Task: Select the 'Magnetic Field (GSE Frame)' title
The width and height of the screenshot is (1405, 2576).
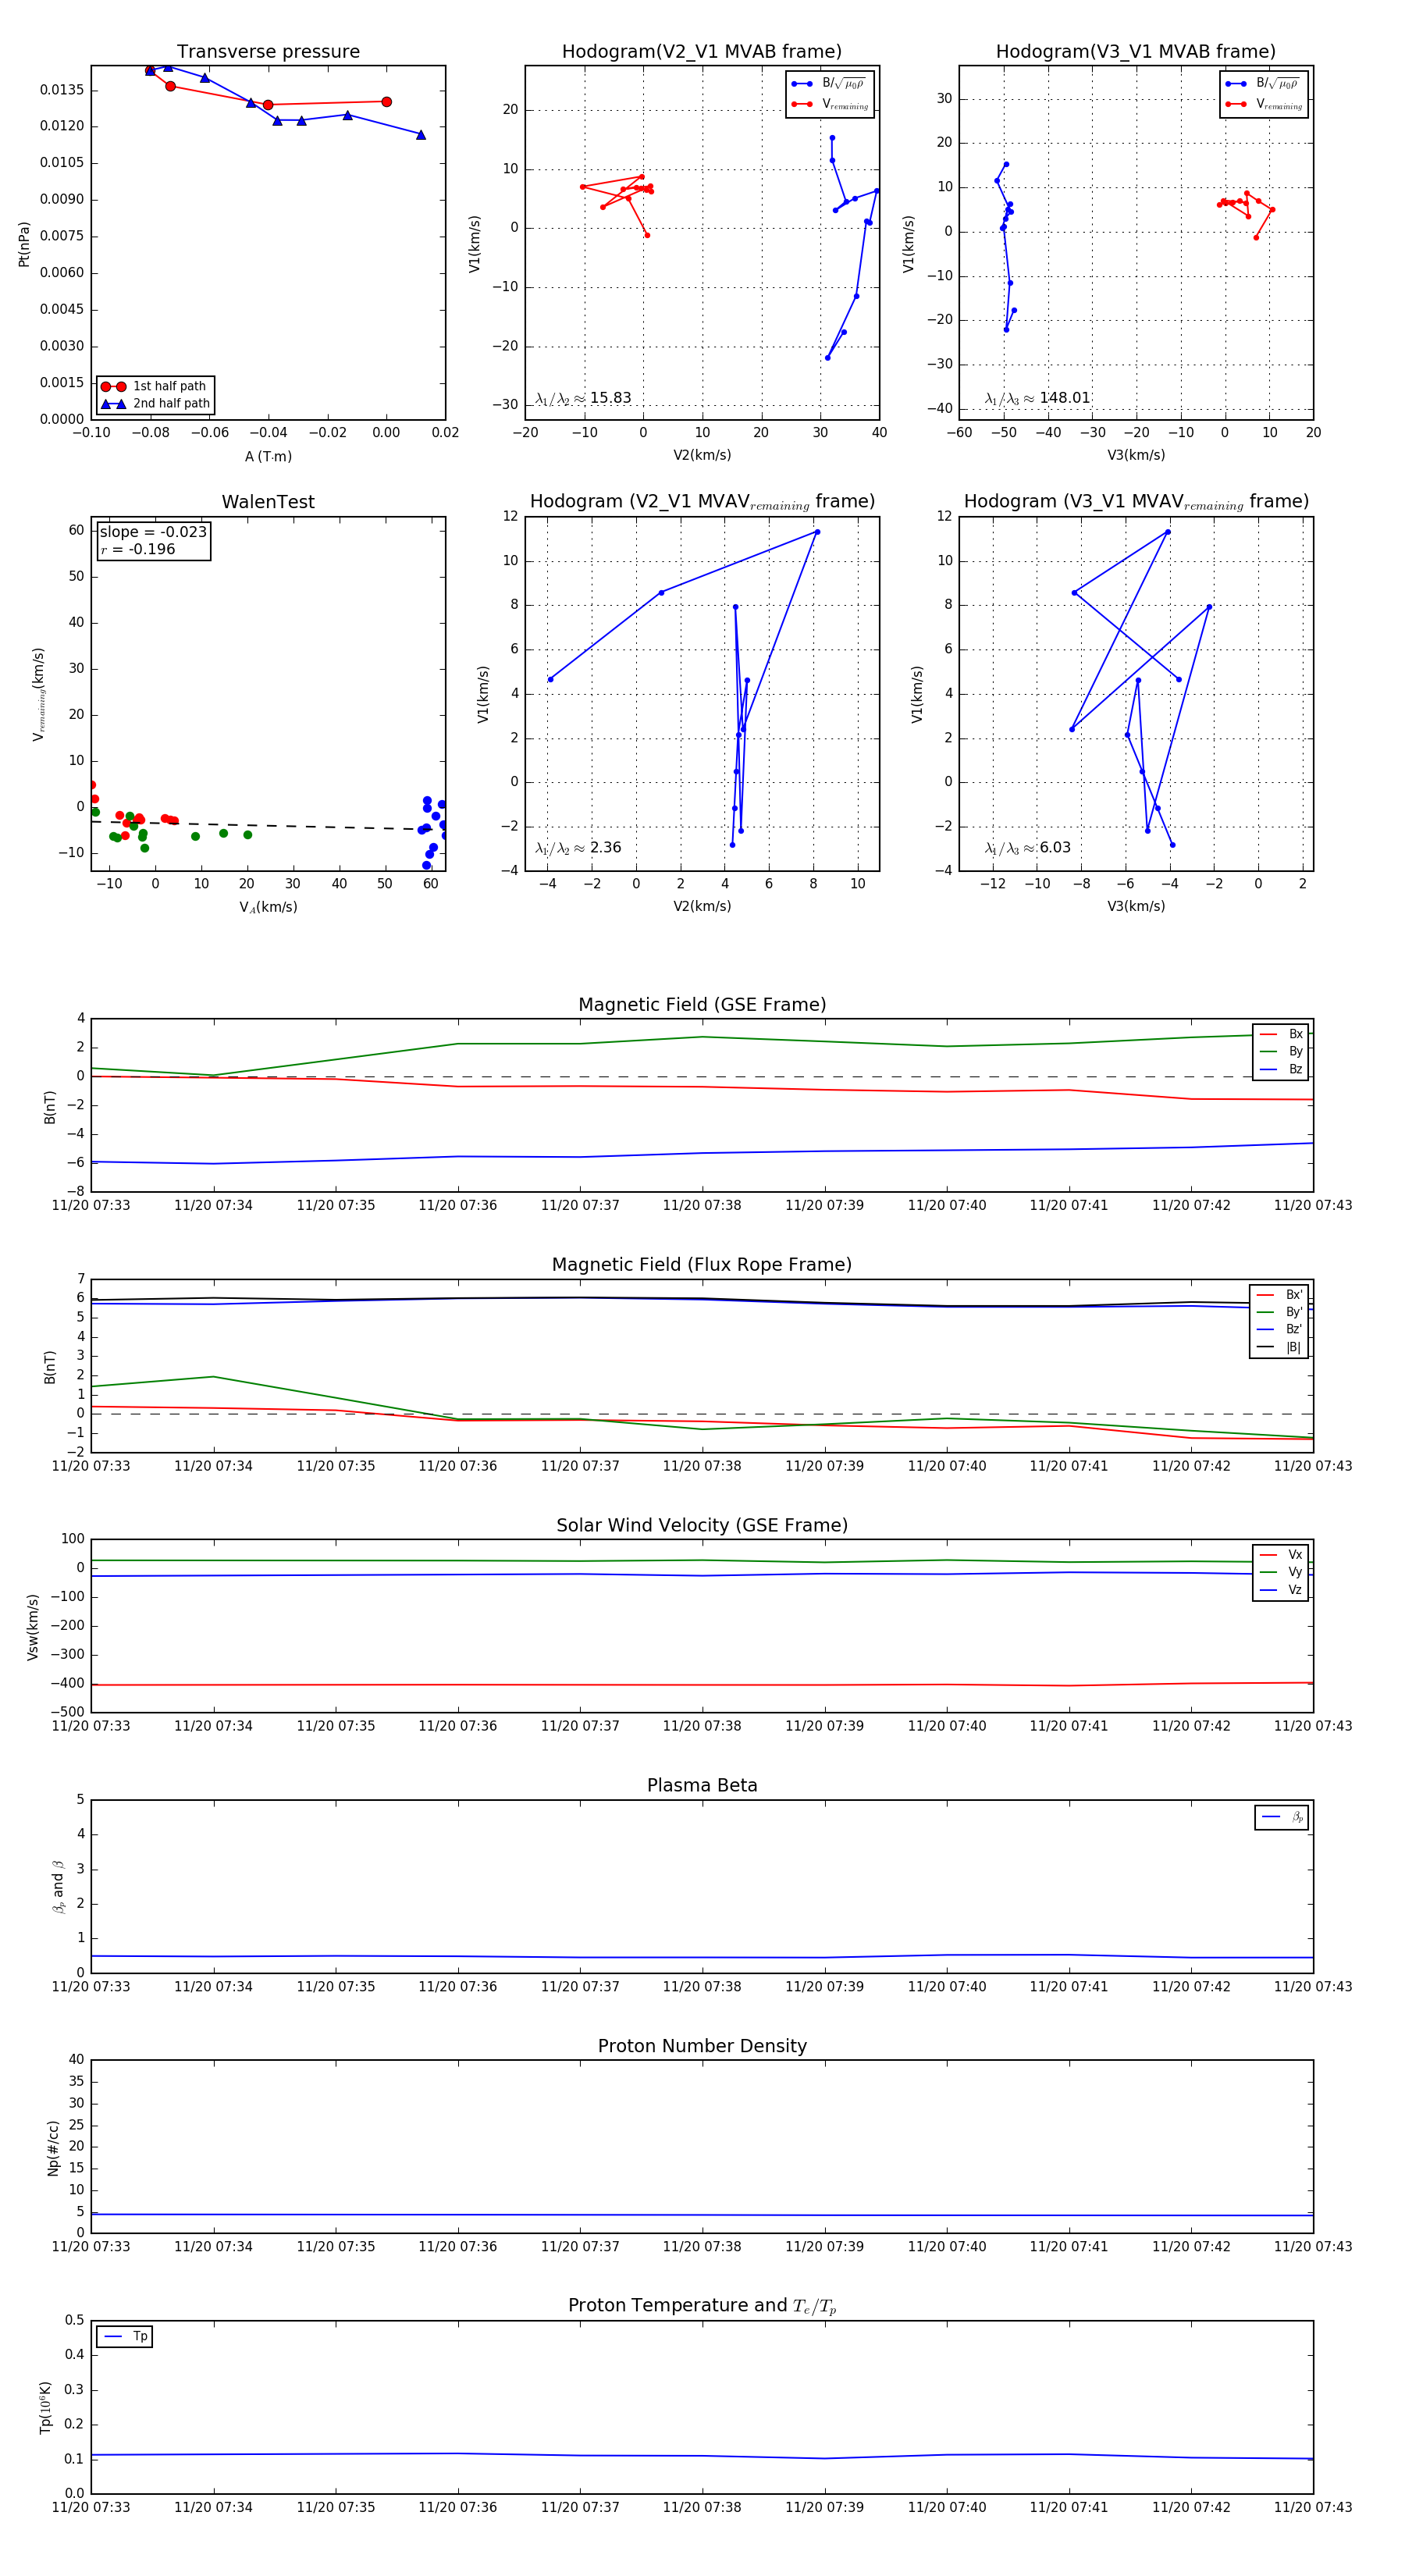Action: coord(702,1005)
